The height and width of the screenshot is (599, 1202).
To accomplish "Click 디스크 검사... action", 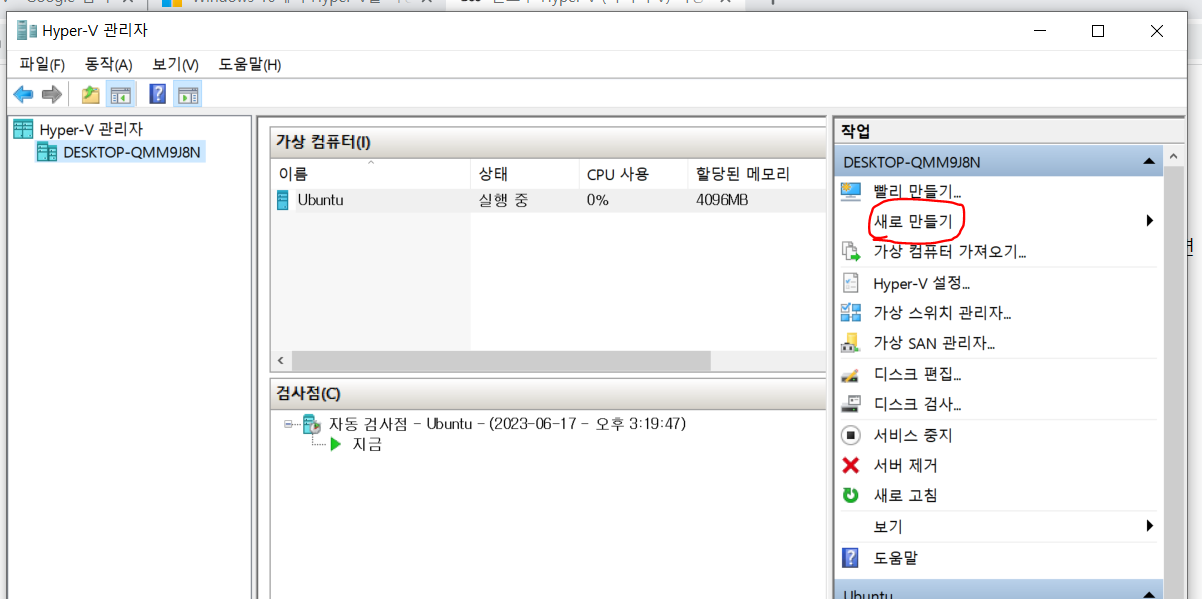I will [917, 405].
